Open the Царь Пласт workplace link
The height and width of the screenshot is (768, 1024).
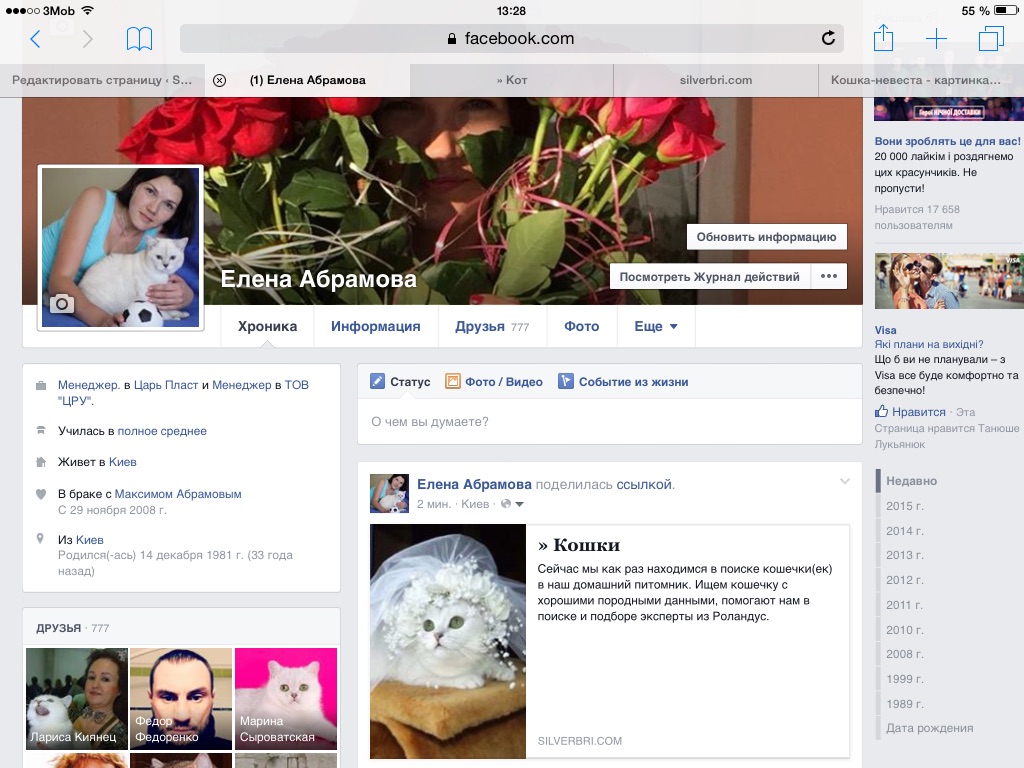point(166,385)
